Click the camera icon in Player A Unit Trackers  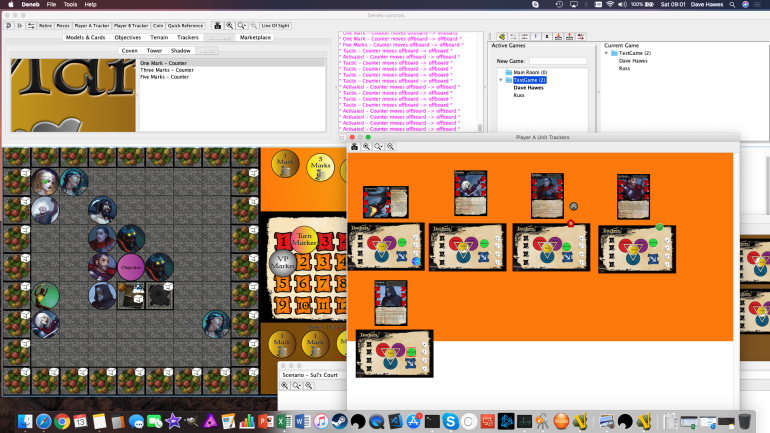click(354, 146)
